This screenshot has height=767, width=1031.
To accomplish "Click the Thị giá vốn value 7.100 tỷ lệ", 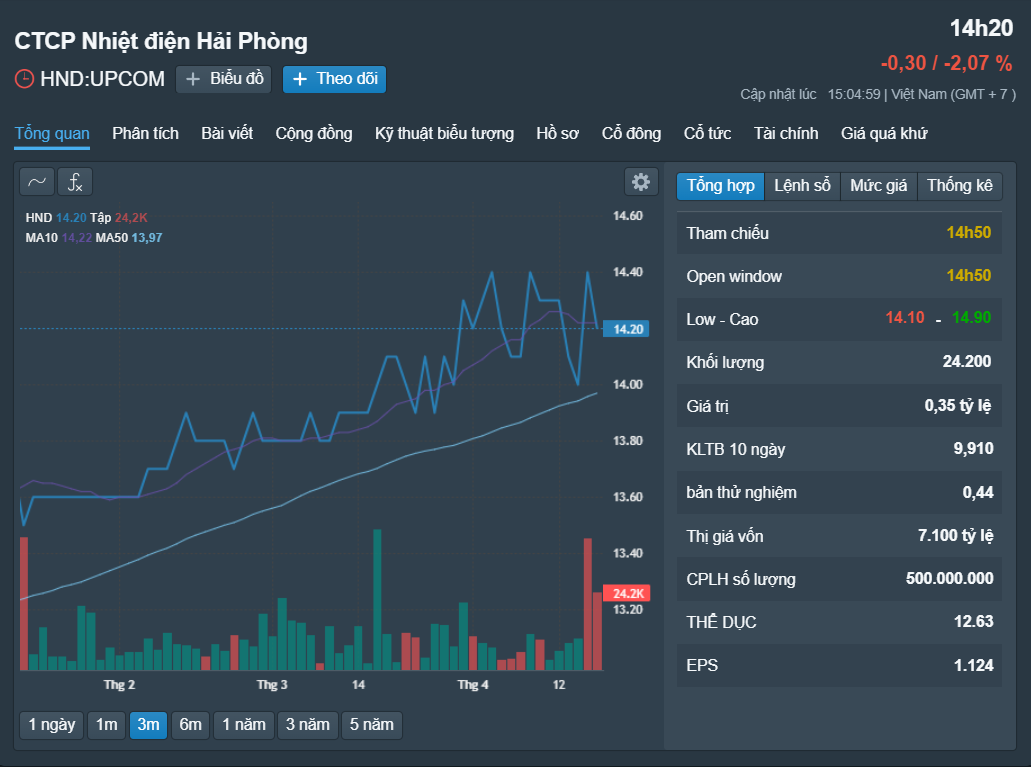I will click(955, 535).
